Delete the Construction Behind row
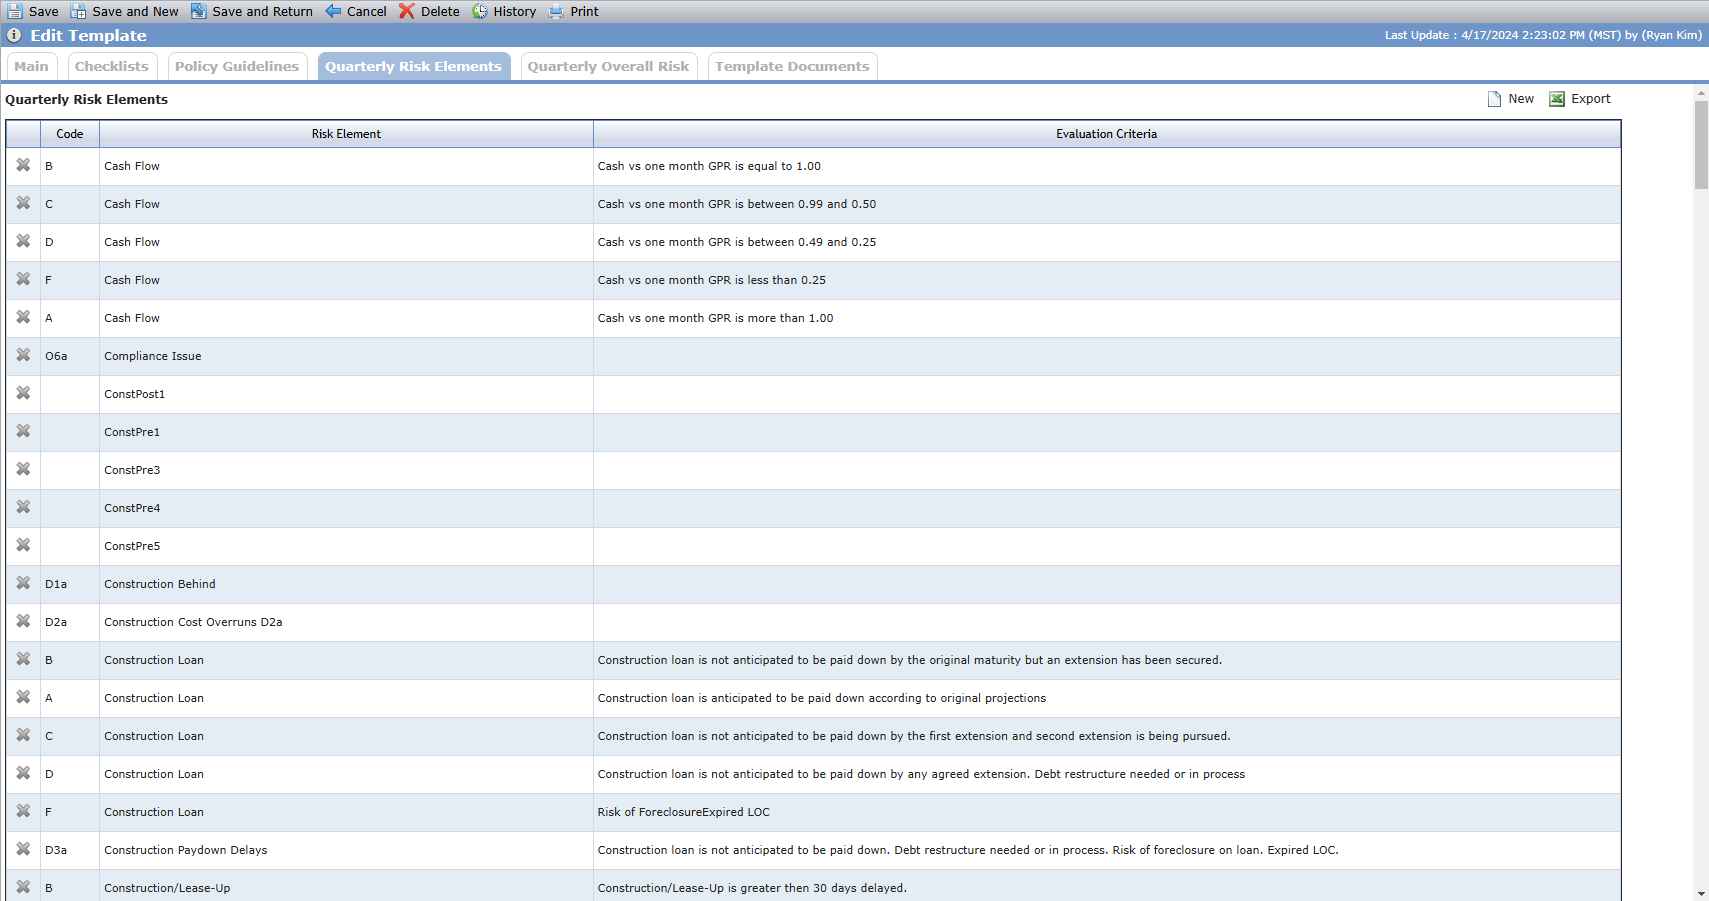Viewport: 1709px width, 901px height. pyautogui.click(x=23, y=583)
